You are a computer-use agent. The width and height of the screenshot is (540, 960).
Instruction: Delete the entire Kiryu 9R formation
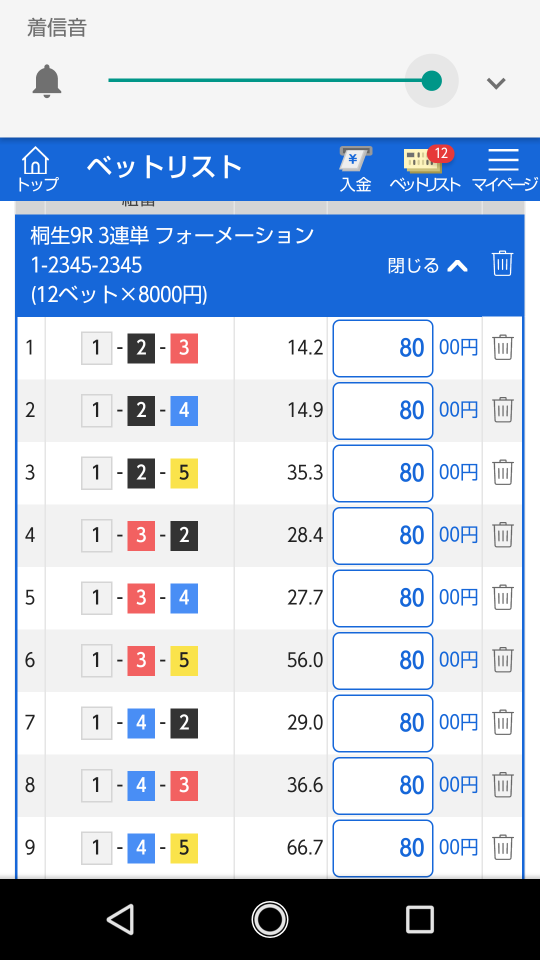click(x=502, y=264)
